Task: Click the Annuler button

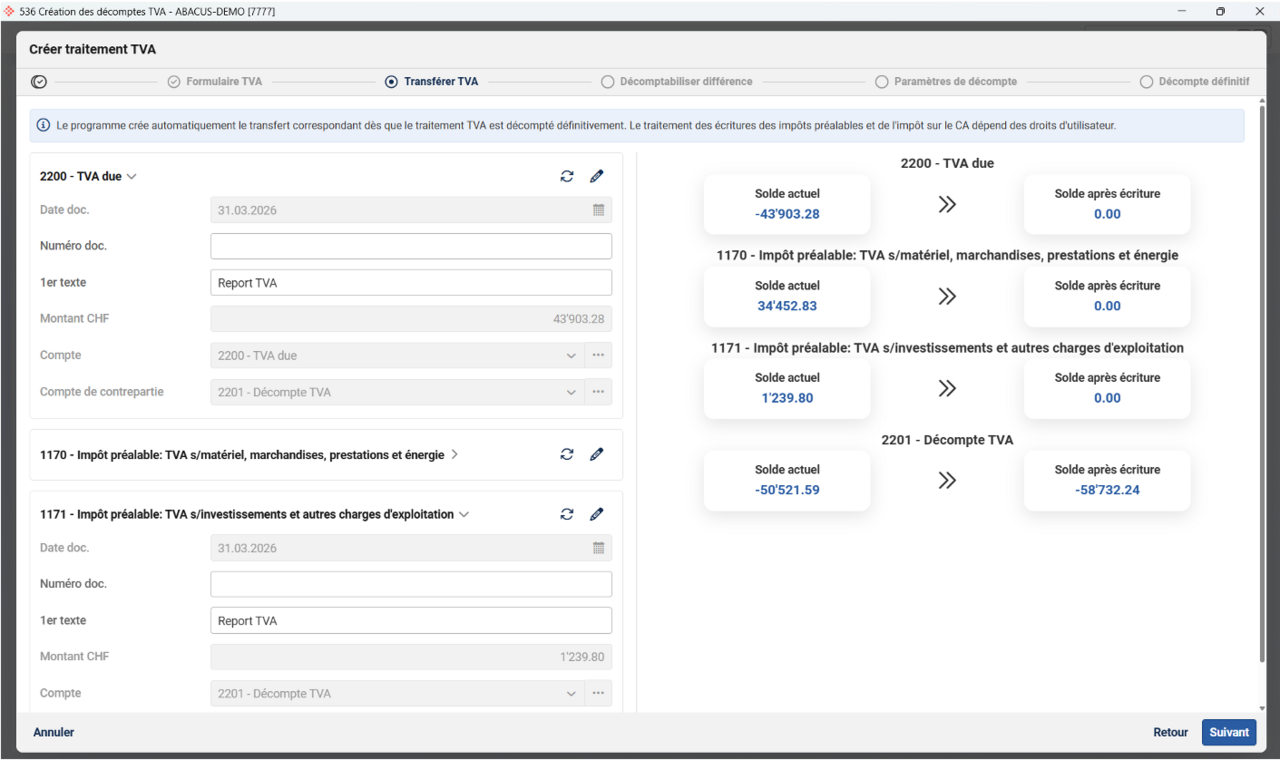Action: [54, 732]
